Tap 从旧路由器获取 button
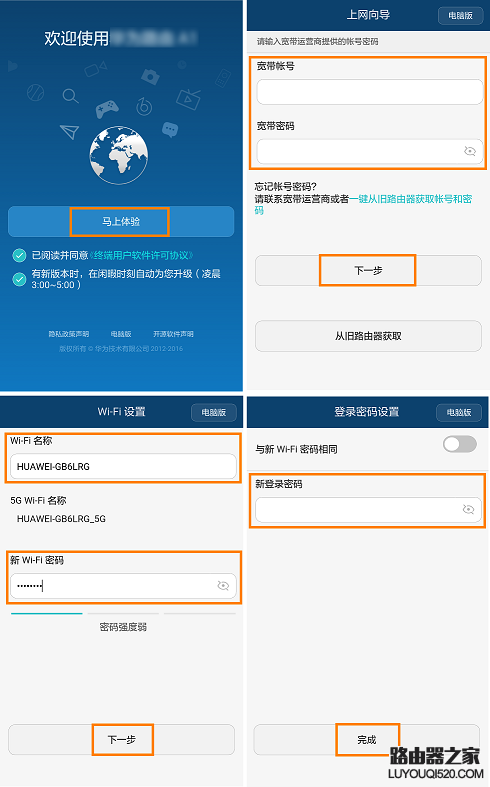Viewport: 490px width, 787px height. [x=368, y=336]
